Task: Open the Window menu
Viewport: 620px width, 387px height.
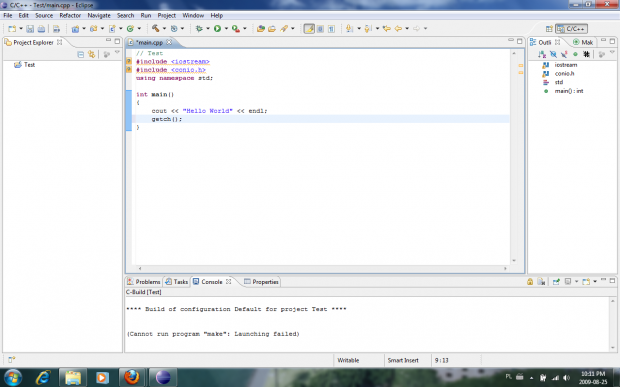Action: point(193,15)
